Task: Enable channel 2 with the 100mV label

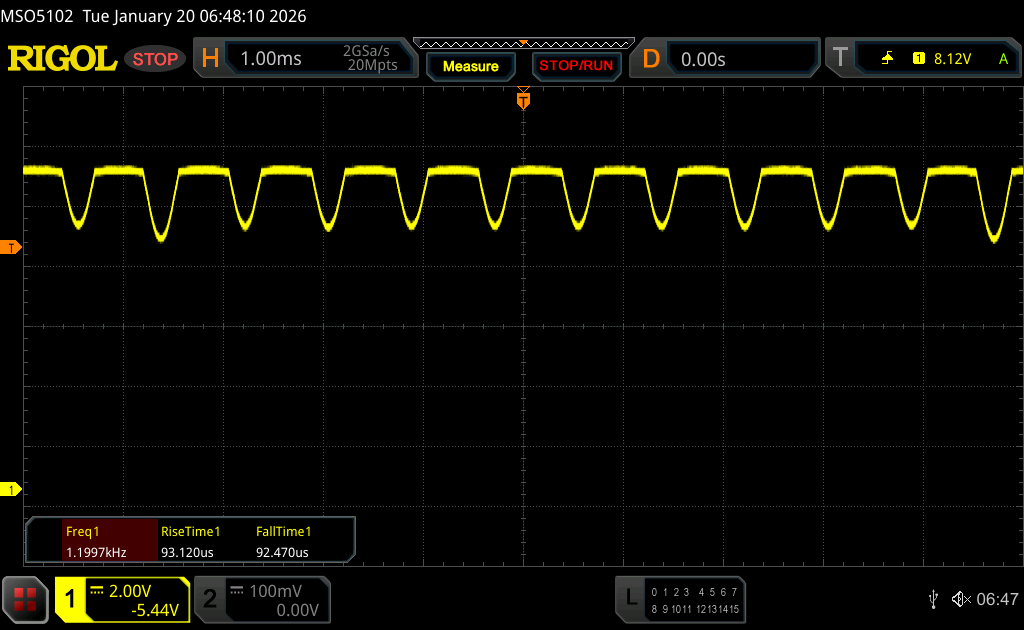Action: click(260, 599)
